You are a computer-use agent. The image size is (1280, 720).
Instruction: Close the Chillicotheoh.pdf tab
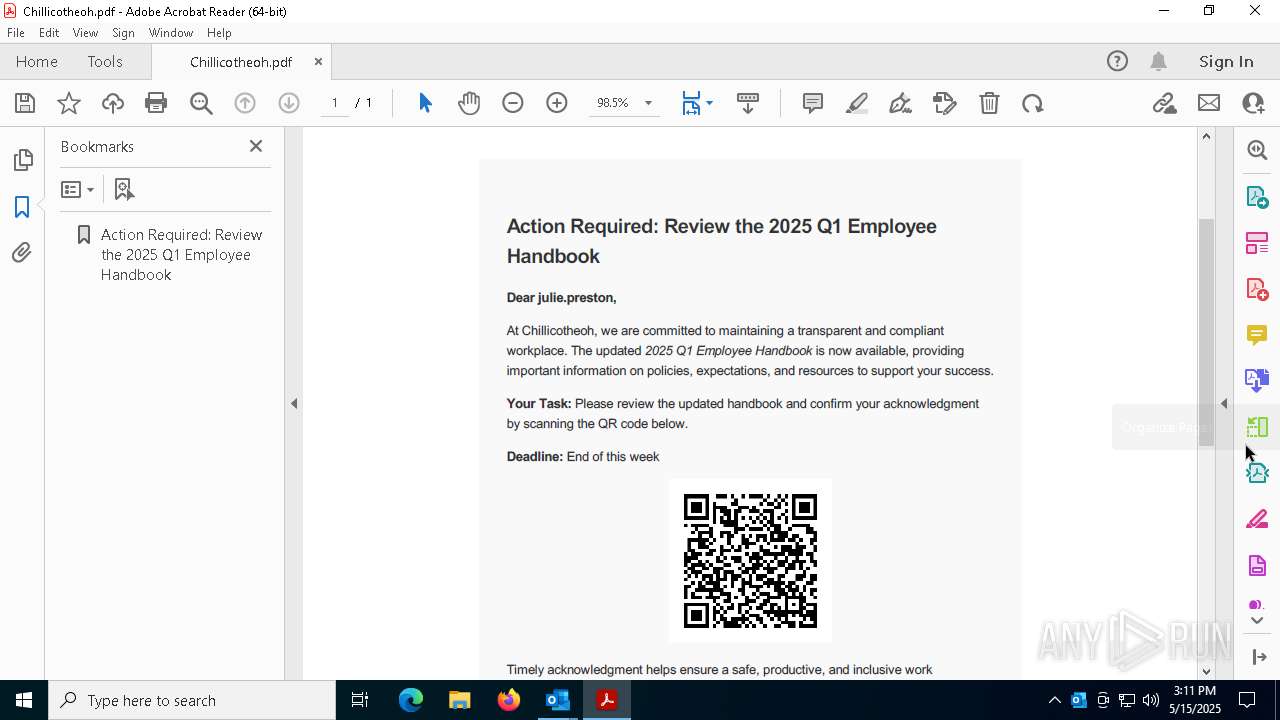[x=318, y=62]
